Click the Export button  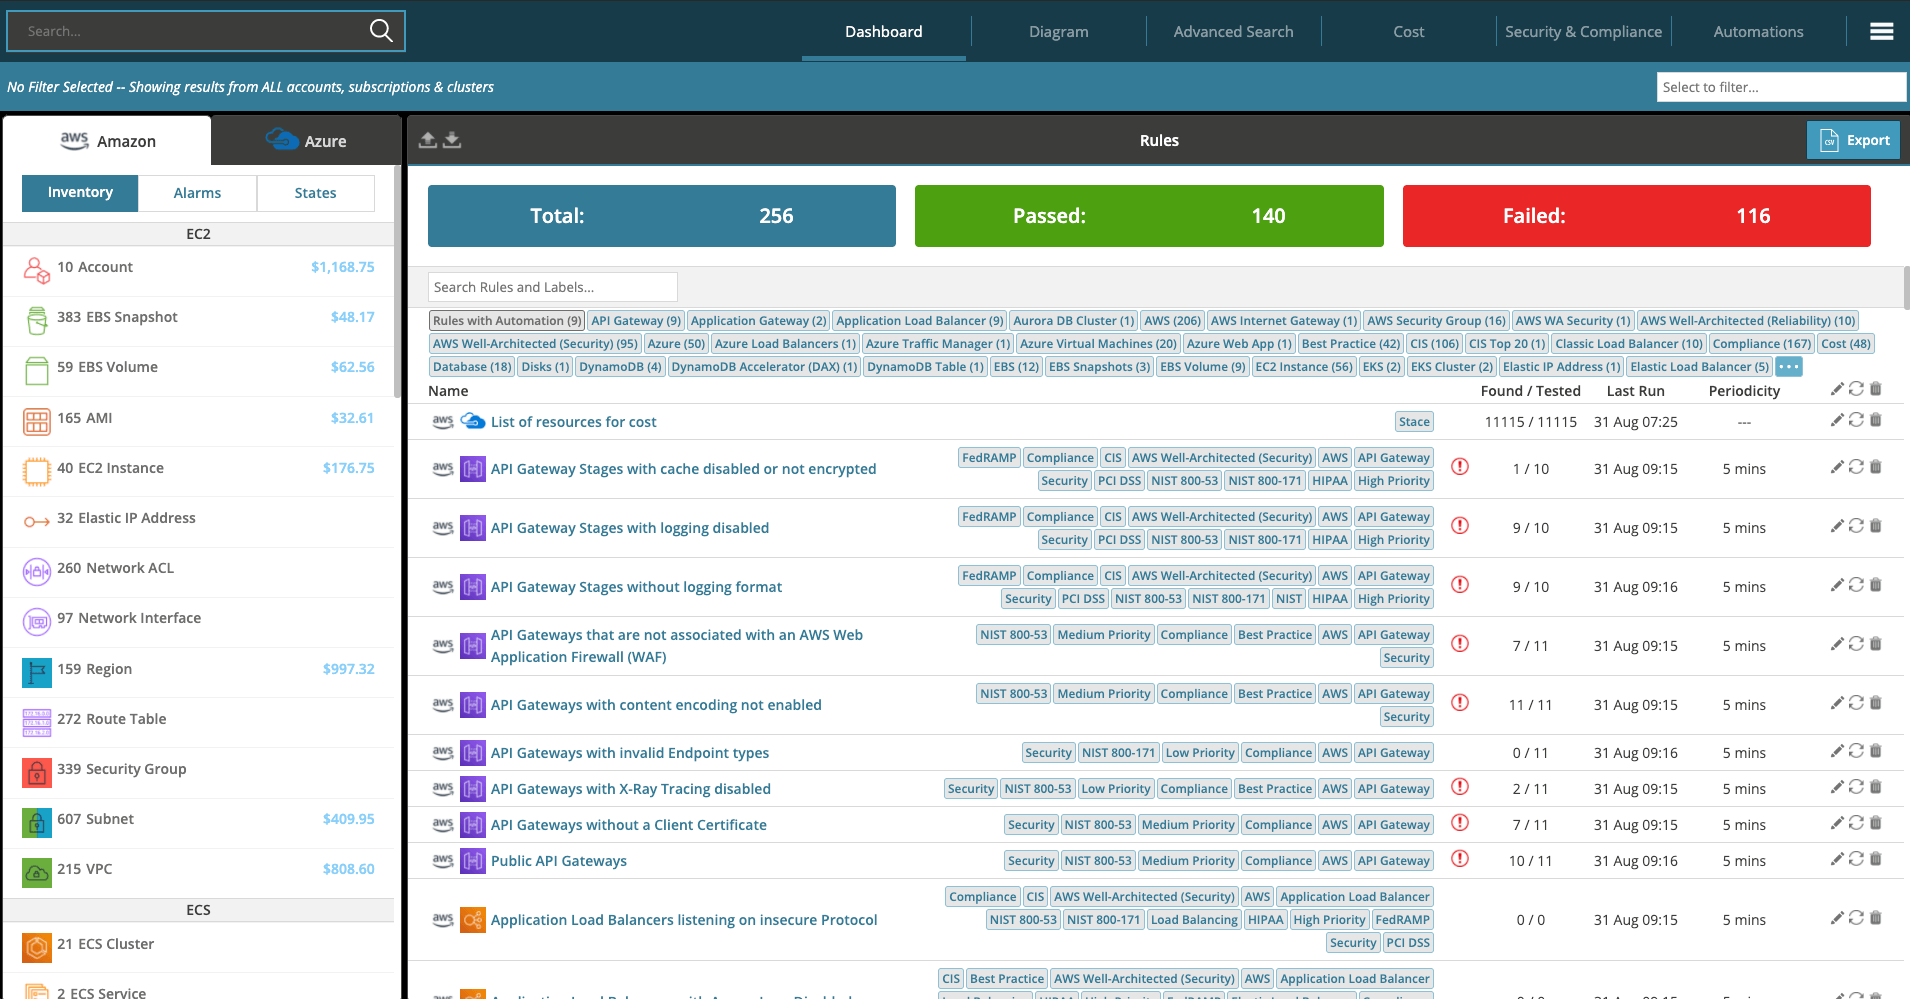coord(1853,140)
